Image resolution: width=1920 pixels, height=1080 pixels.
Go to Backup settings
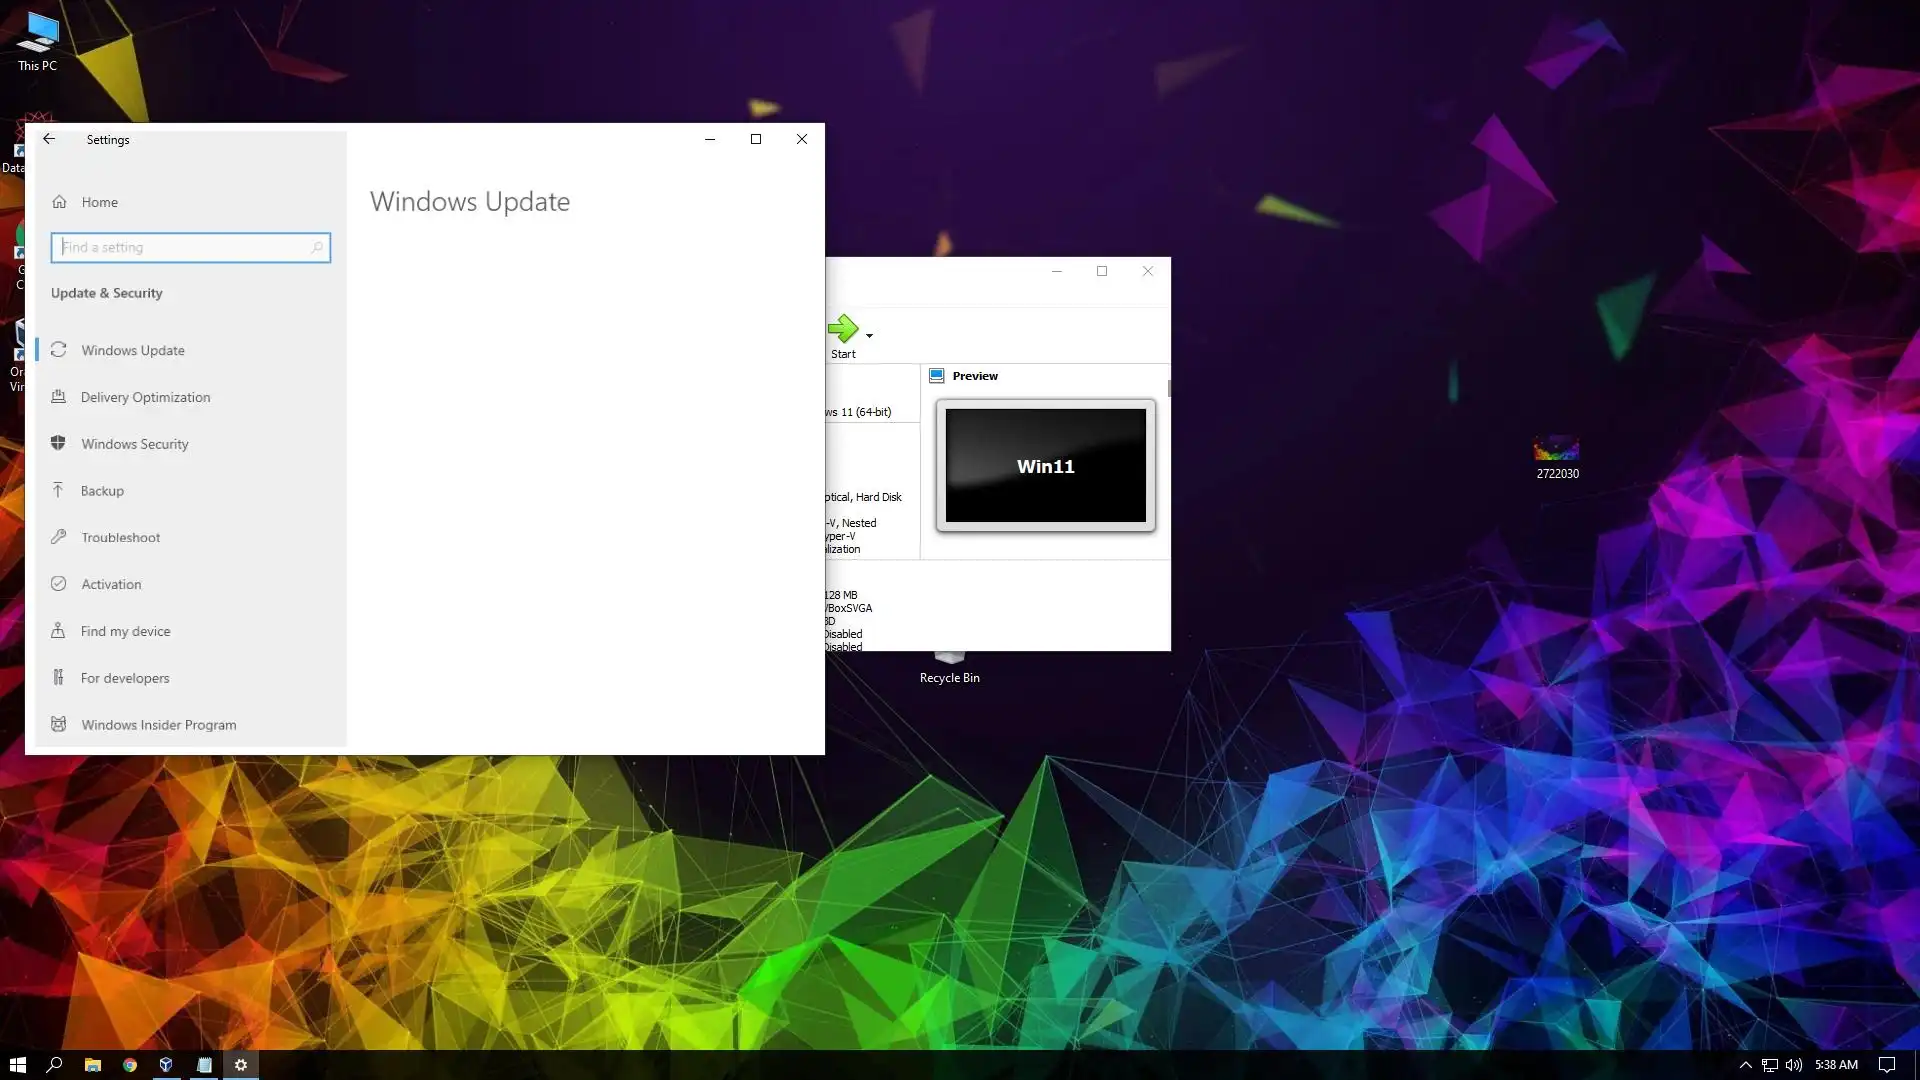102,491
